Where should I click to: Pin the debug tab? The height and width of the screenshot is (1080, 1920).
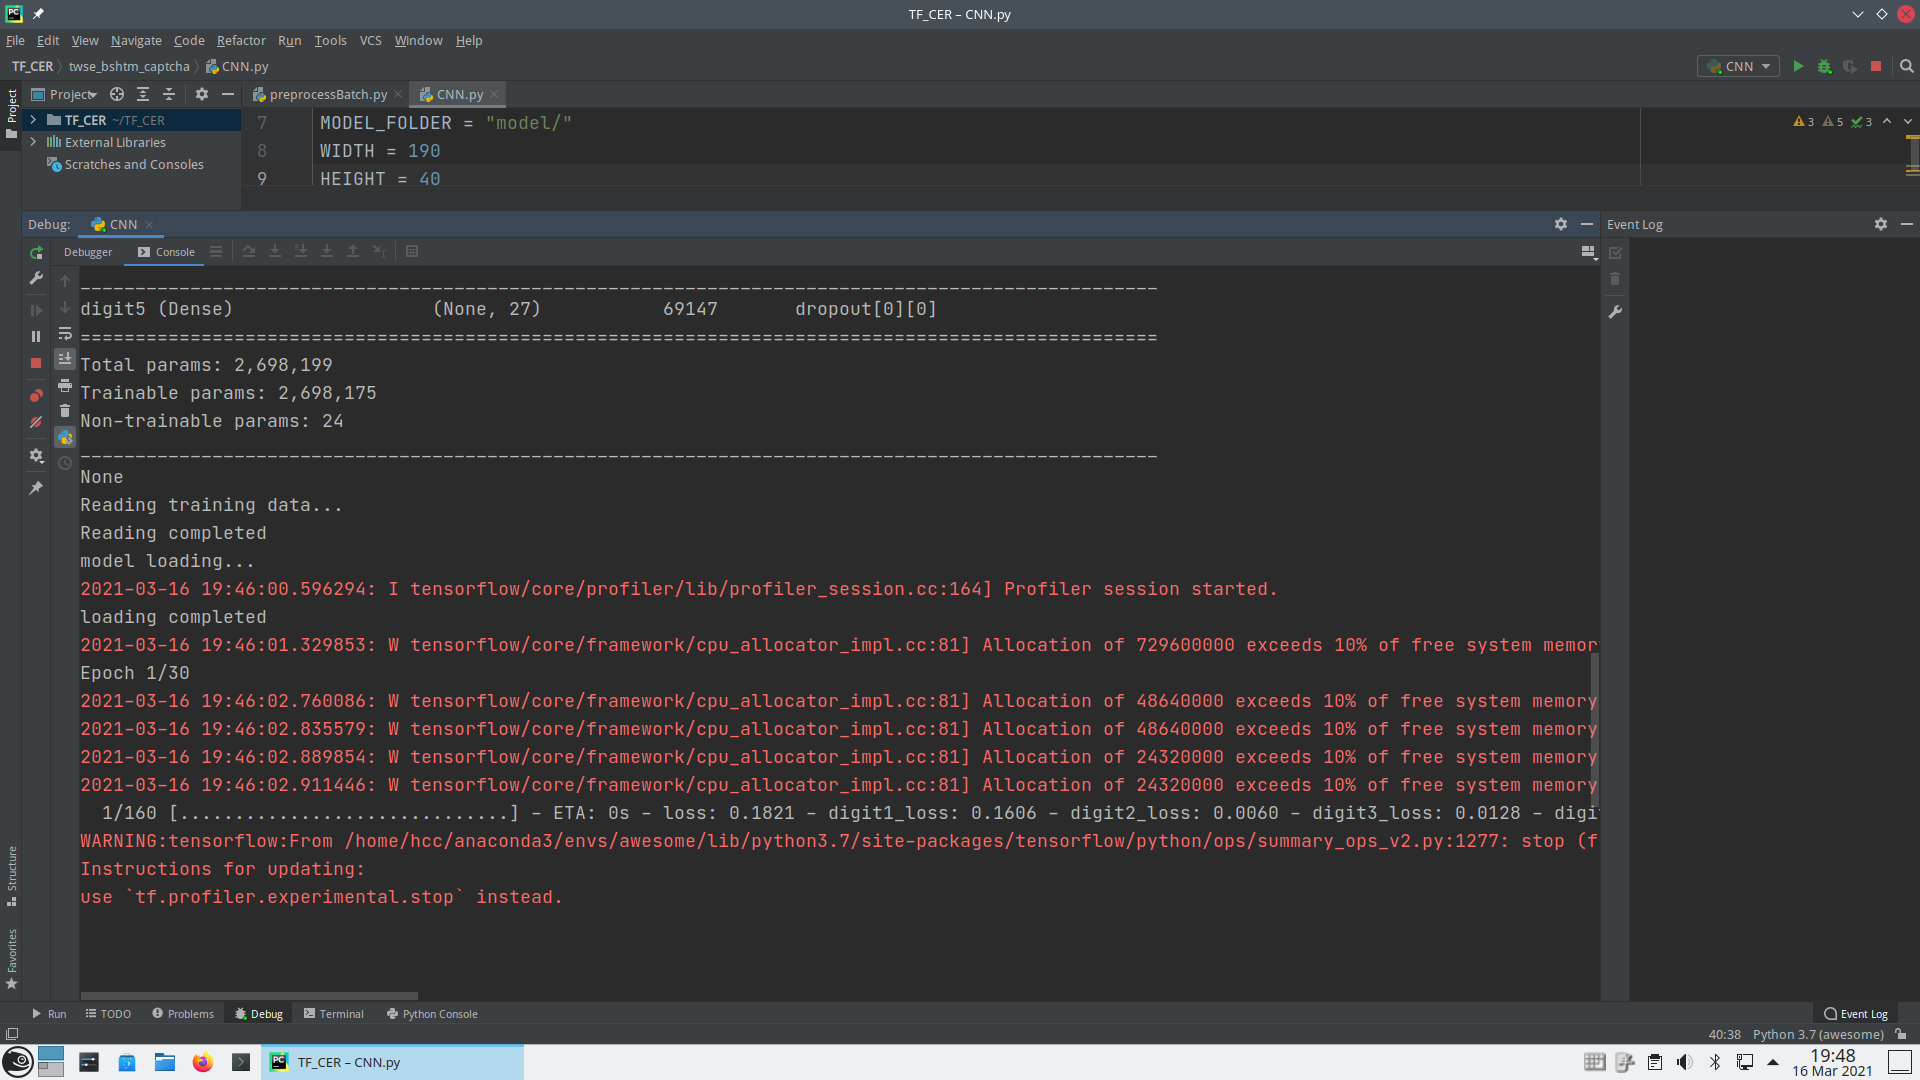36,487
